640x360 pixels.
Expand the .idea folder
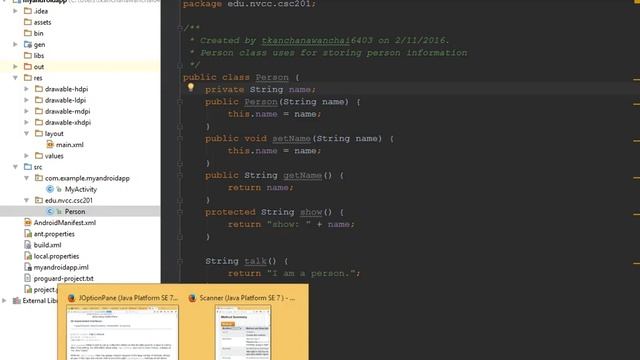16,11
